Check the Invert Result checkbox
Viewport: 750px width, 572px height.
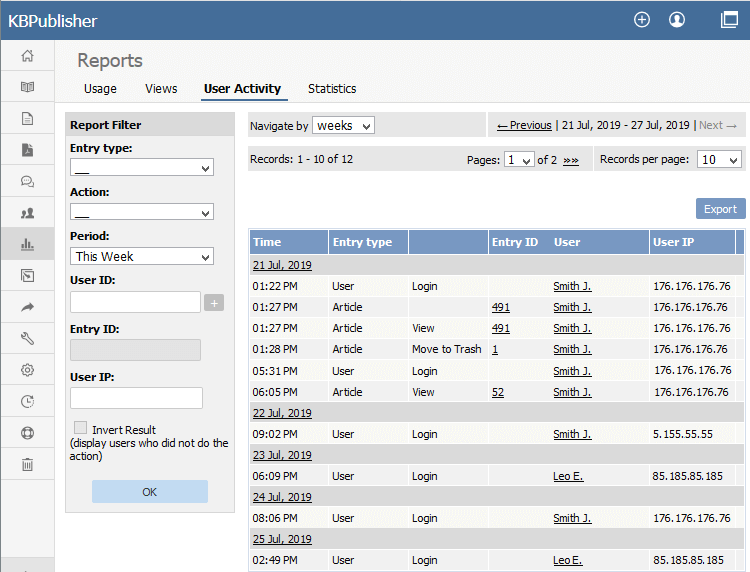coord(80,428)
